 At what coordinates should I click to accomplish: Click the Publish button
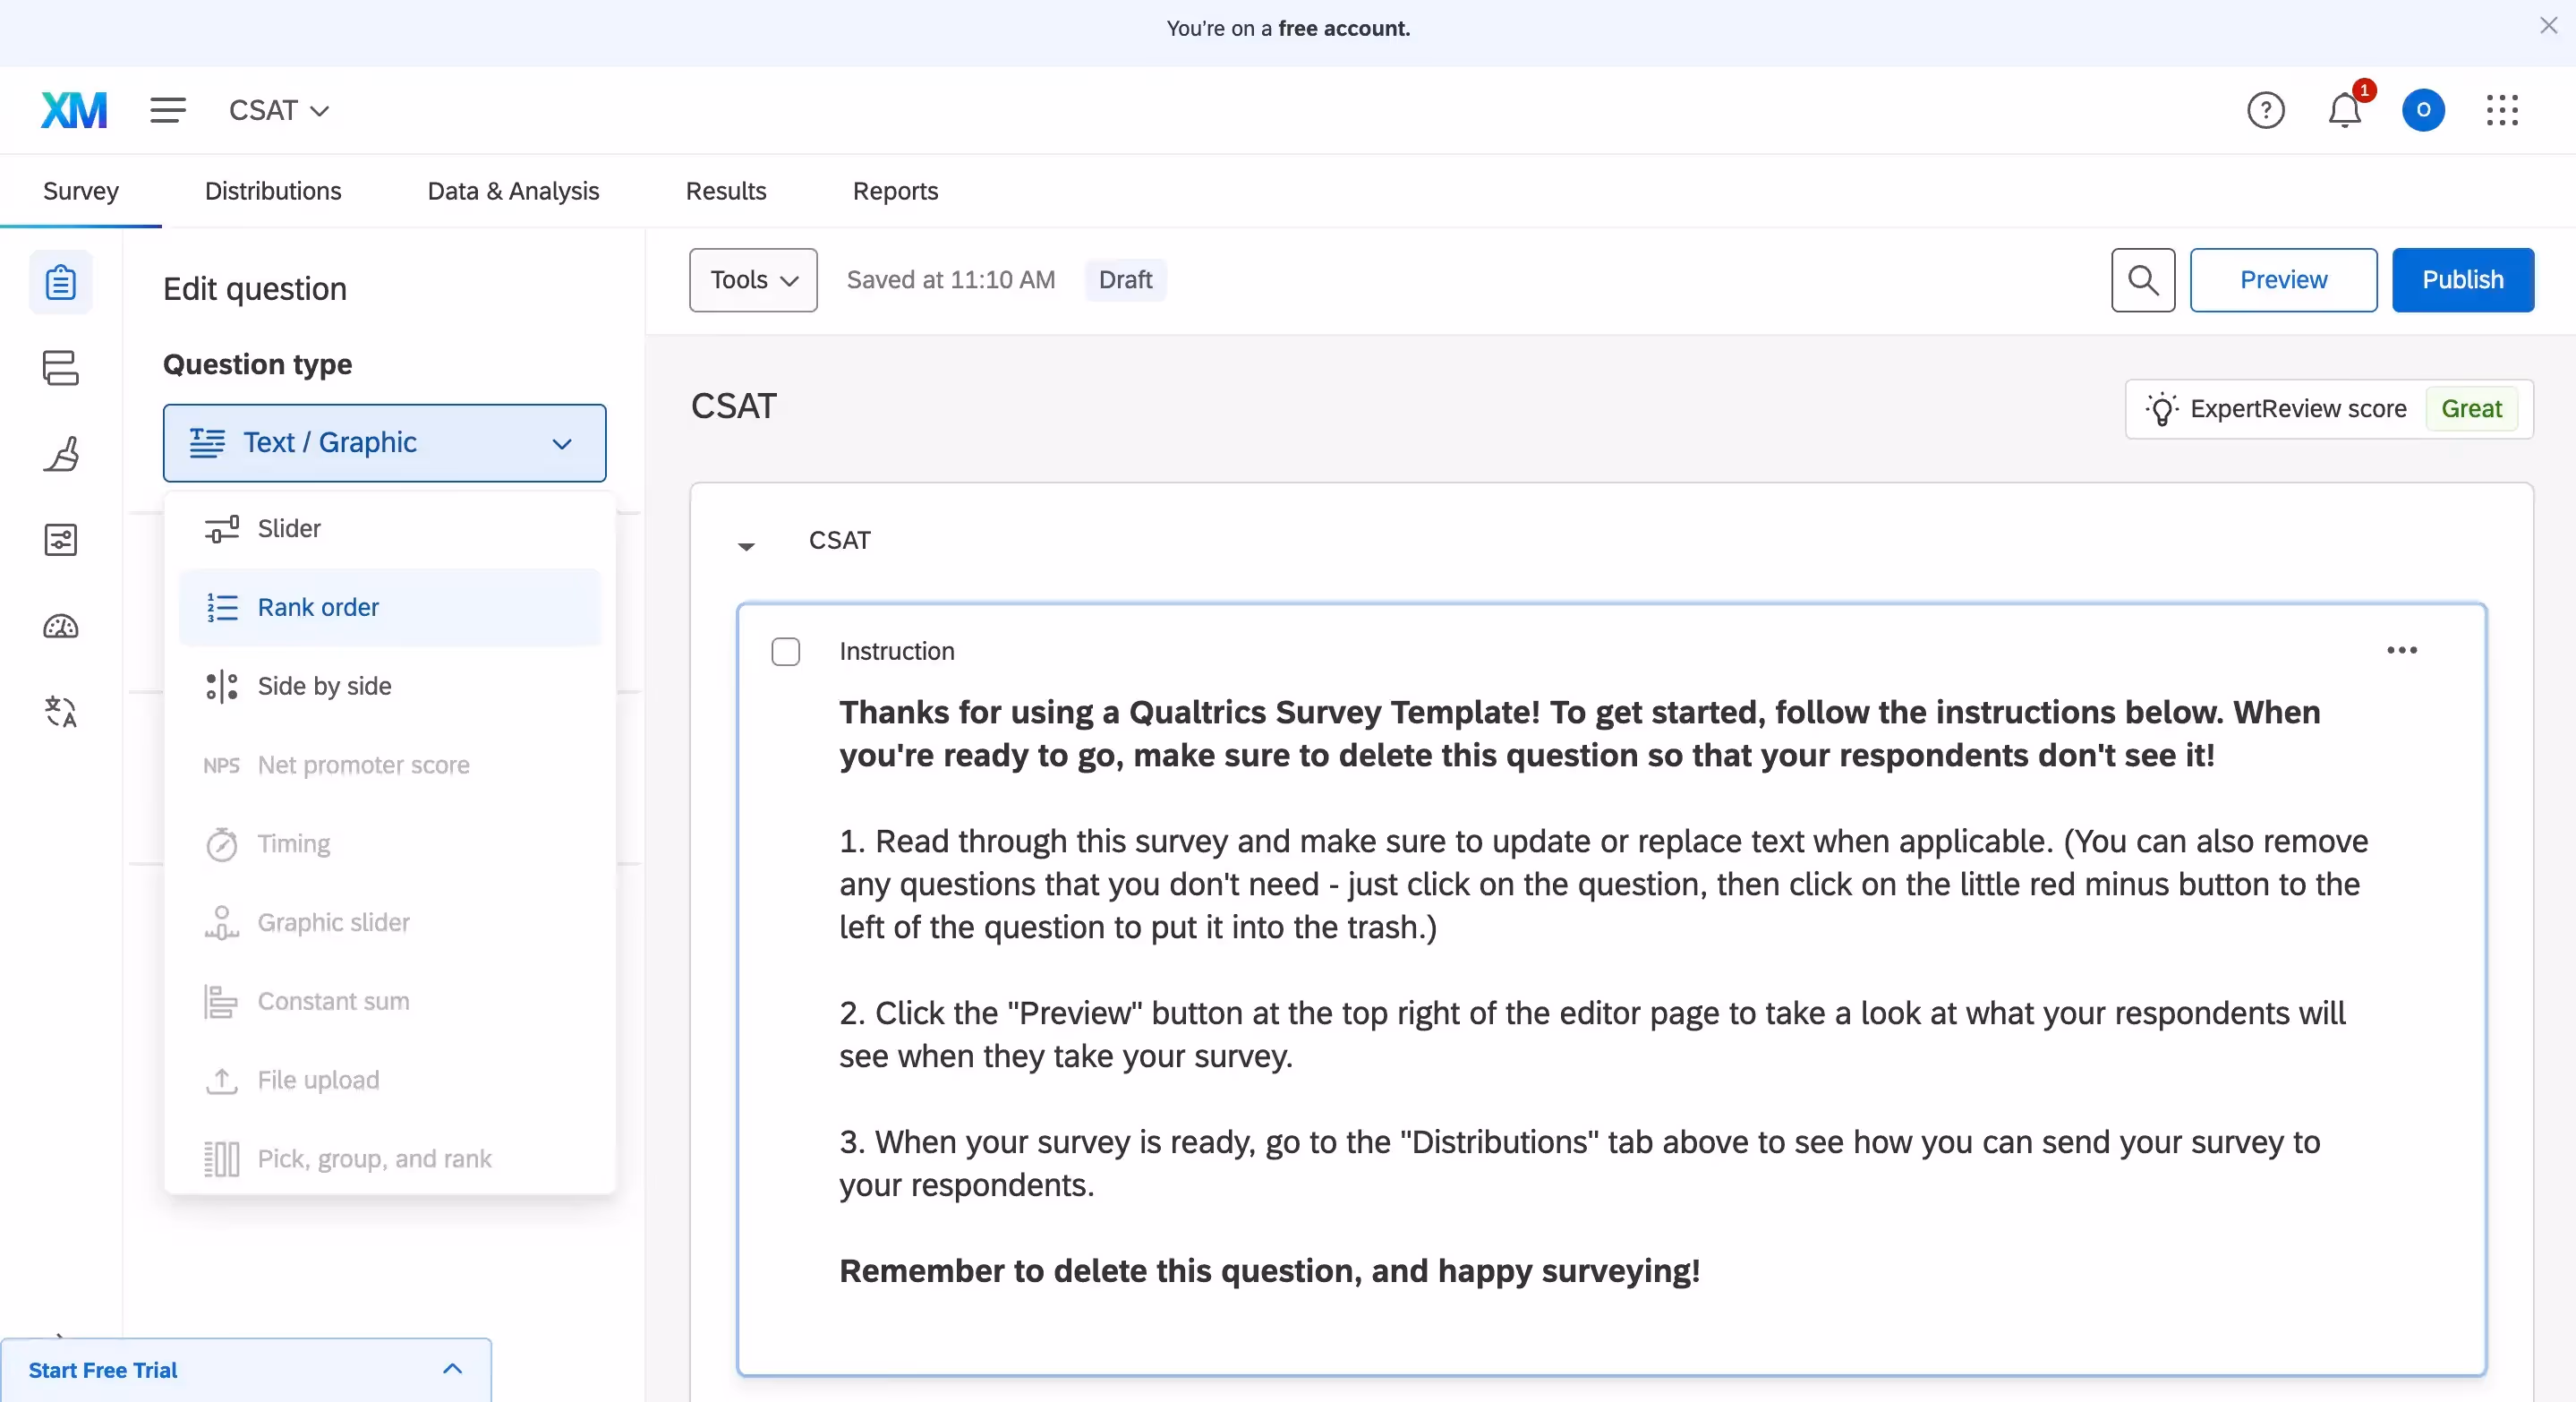coord(2462,280)
